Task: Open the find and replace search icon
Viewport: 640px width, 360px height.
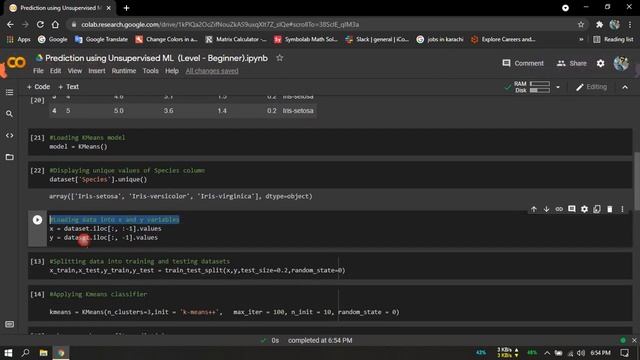Action: click(9, 114)
